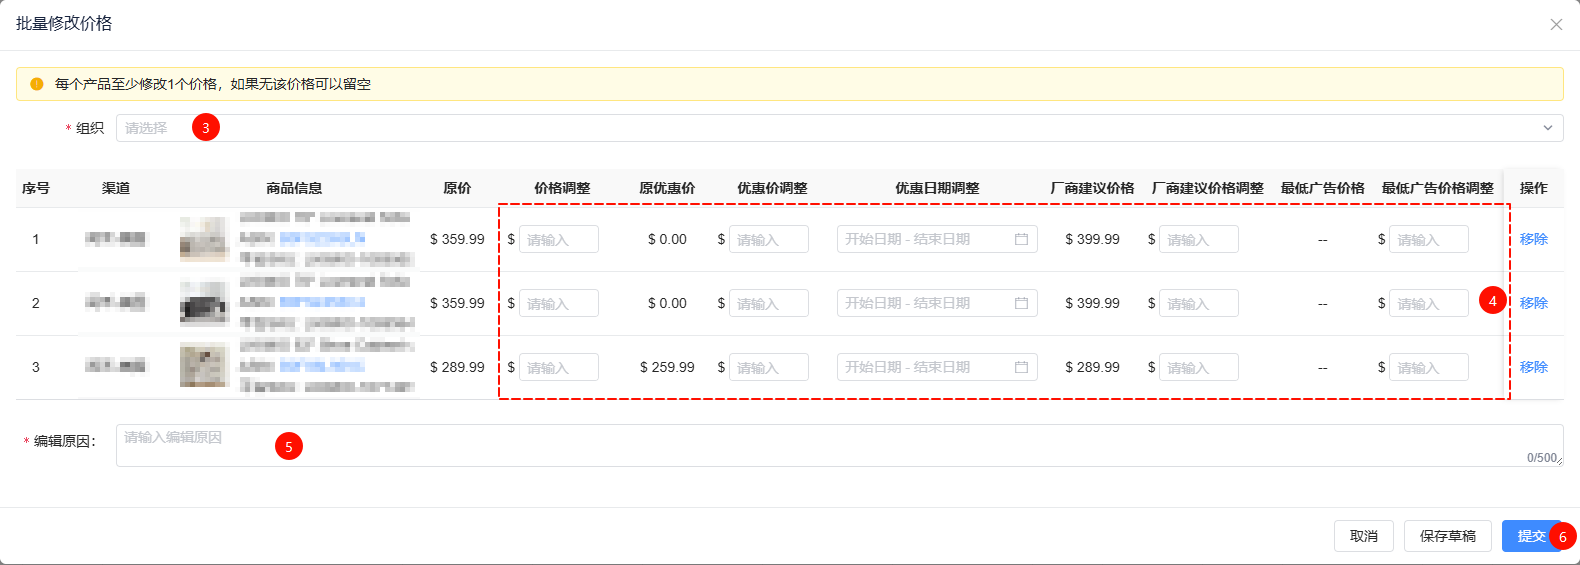Click product thumbnail in row 1
This screenshot has height=565, width=1580.
(204, 240)
